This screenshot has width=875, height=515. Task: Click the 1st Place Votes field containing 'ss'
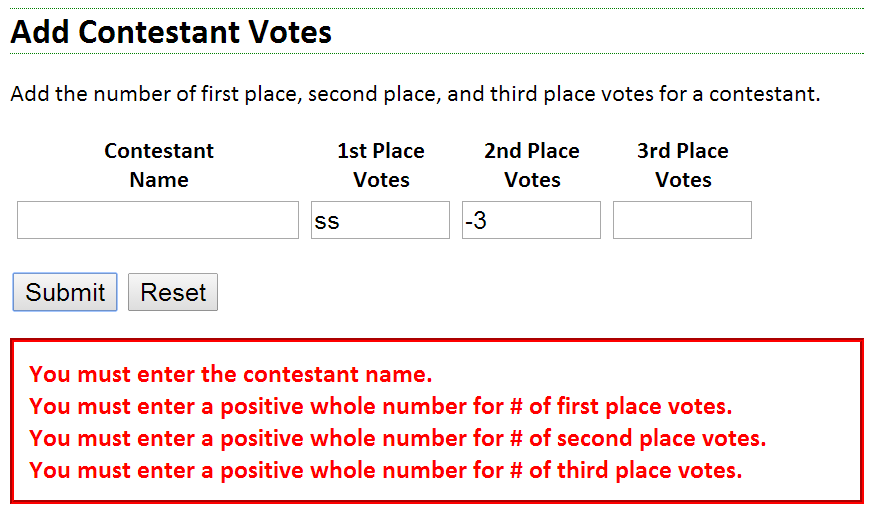pos(380,220)
